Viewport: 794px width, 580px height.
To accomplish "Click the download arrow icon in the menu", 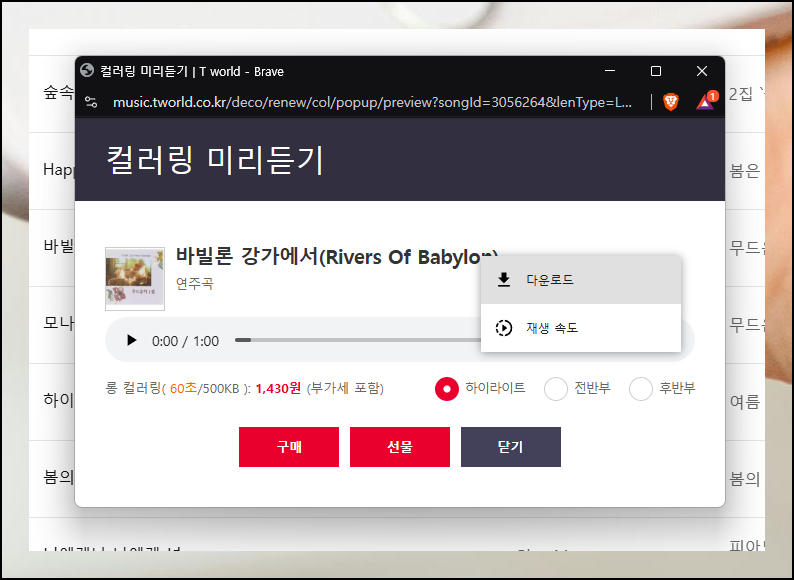I will [x=503, y=280].
